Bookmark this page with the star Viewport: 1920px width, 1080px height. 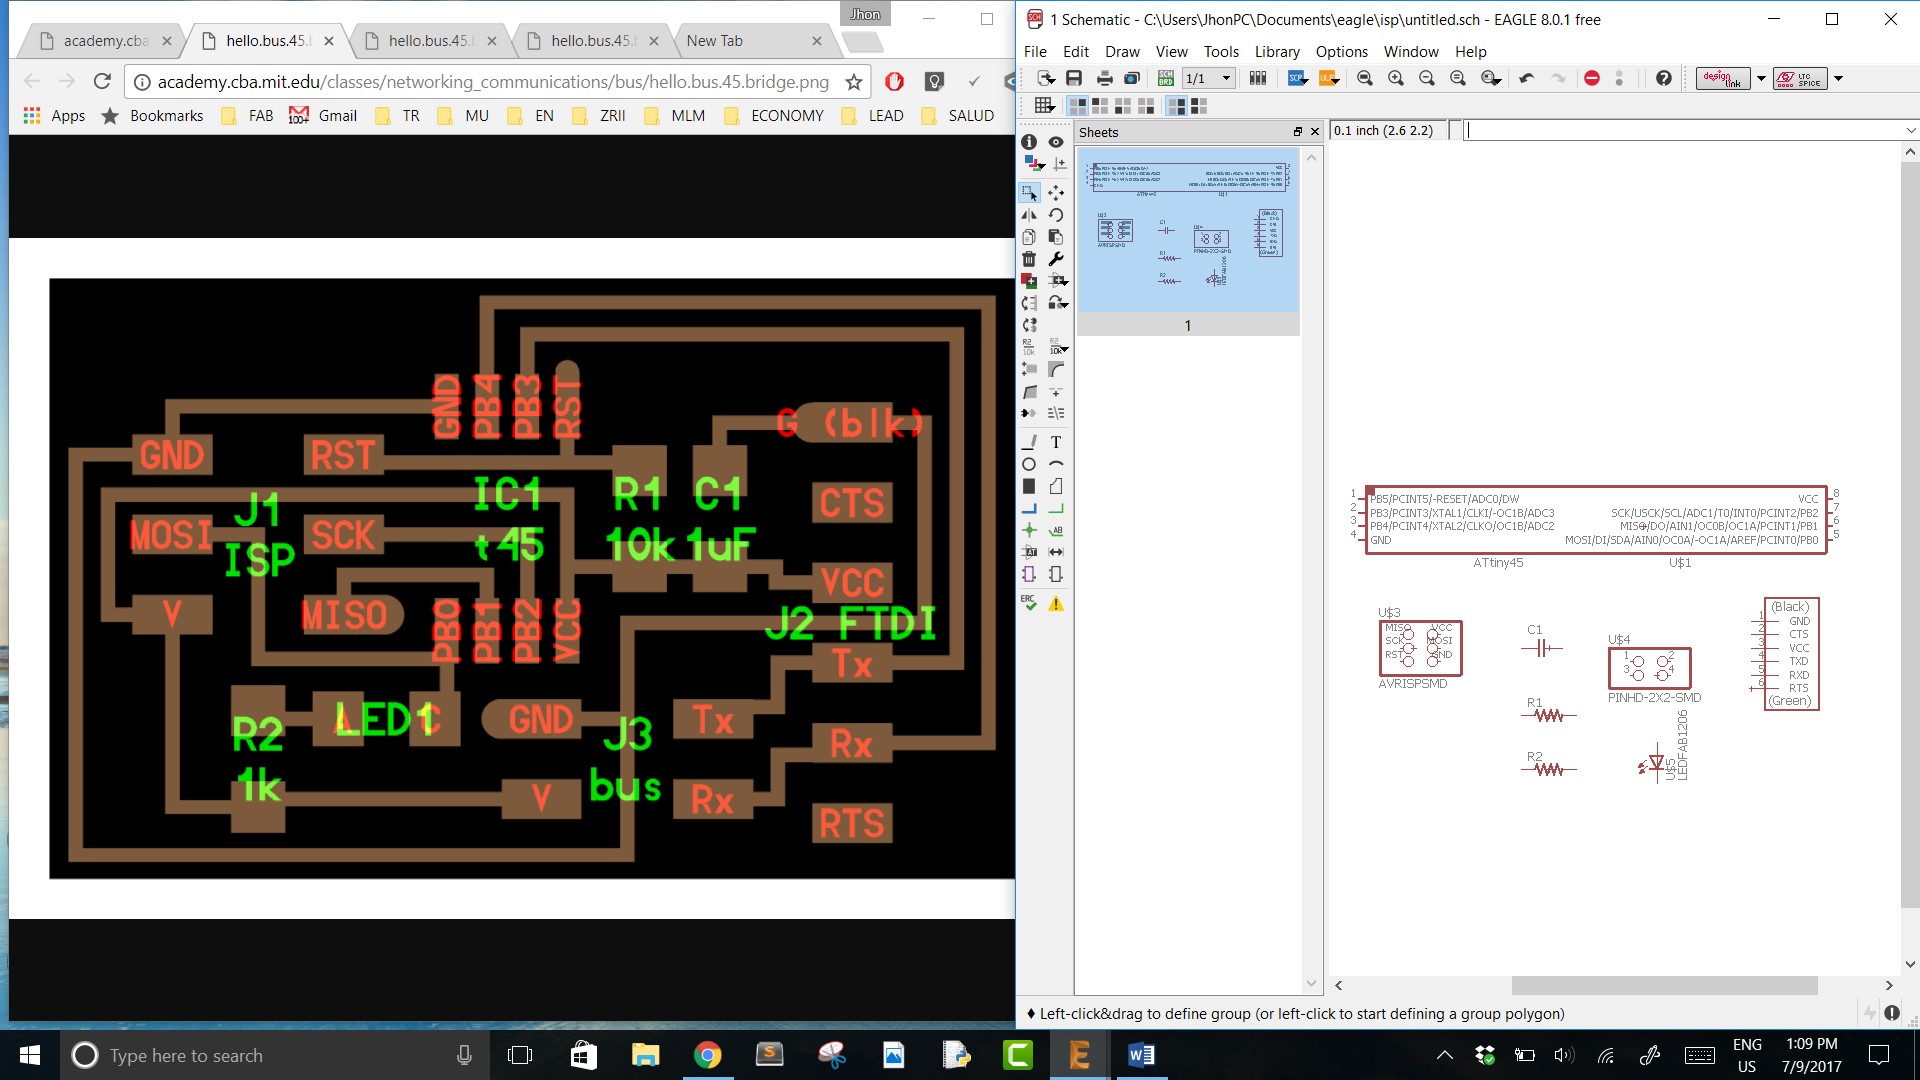(x=853, y=82)
